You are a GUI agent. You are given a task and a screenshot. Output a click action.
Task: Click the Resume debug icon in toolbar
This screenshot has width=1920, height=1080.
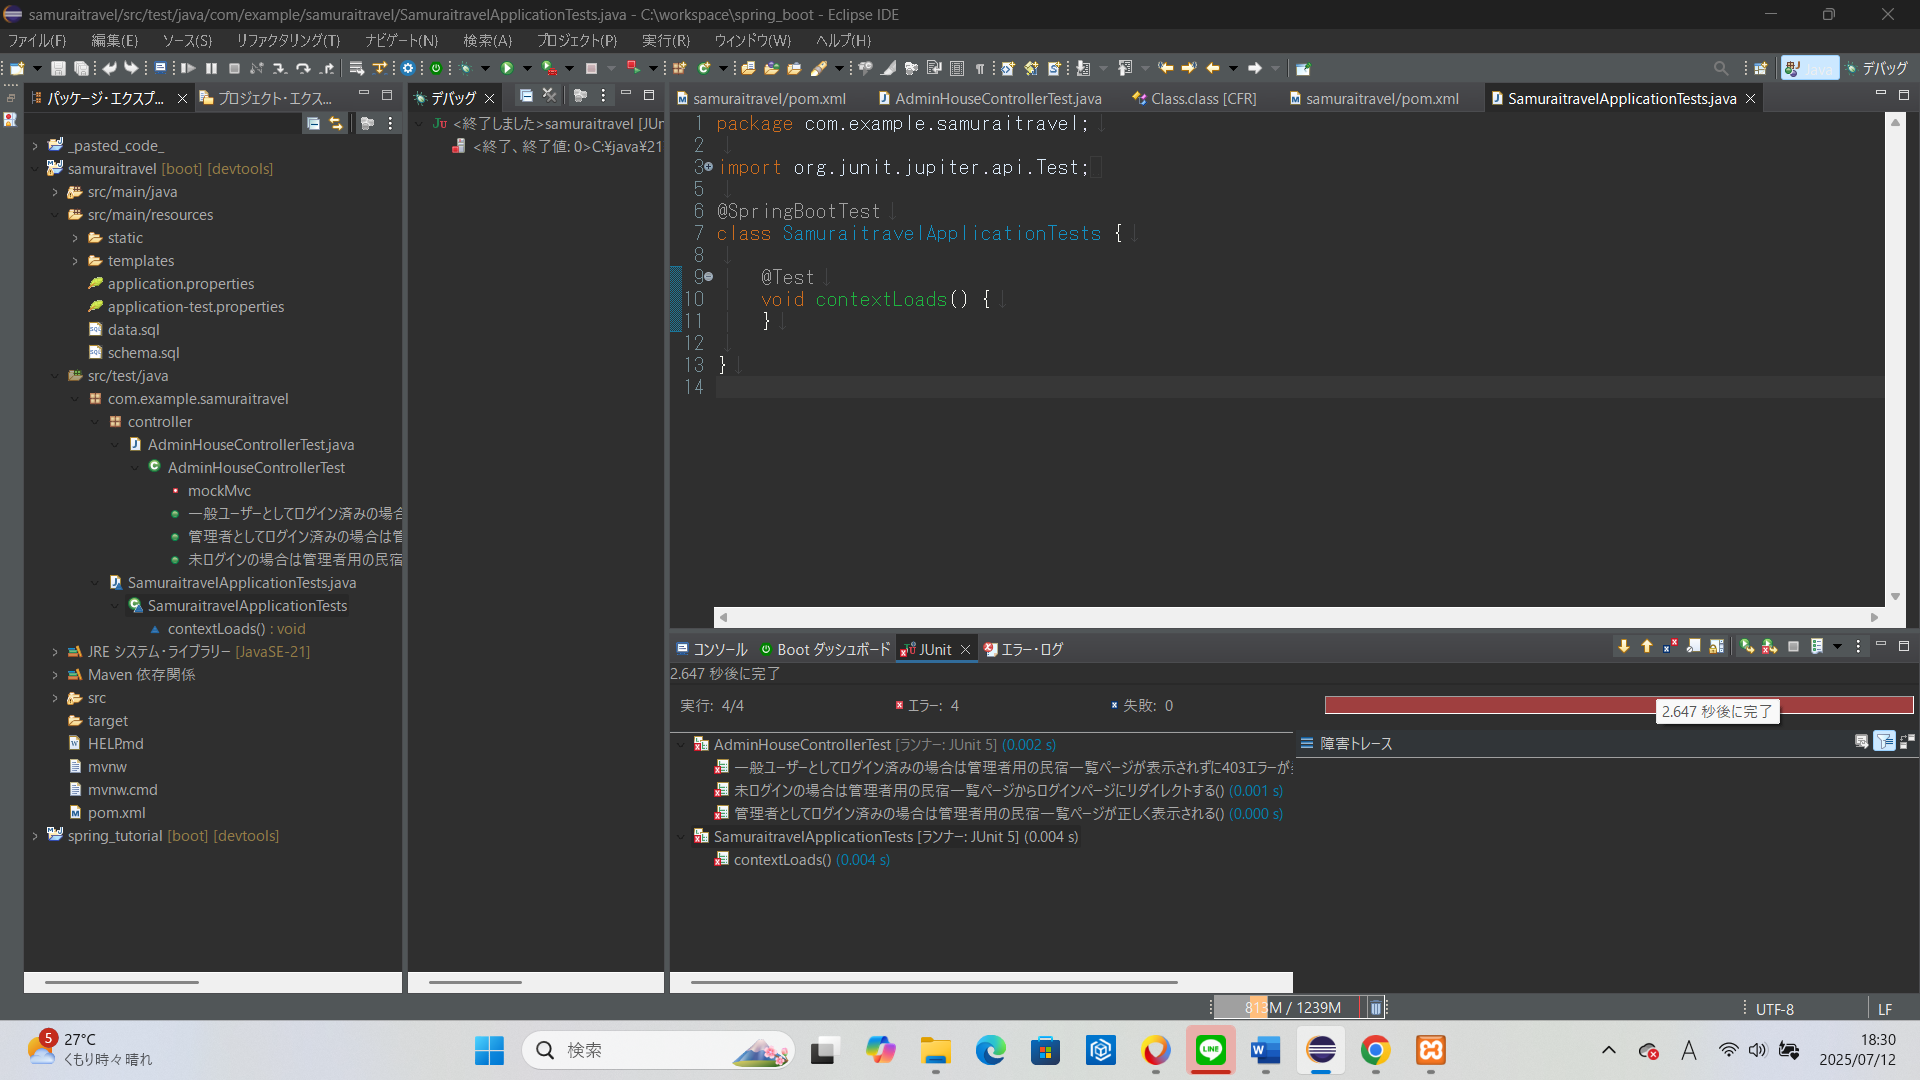click(x=188, y=68)
